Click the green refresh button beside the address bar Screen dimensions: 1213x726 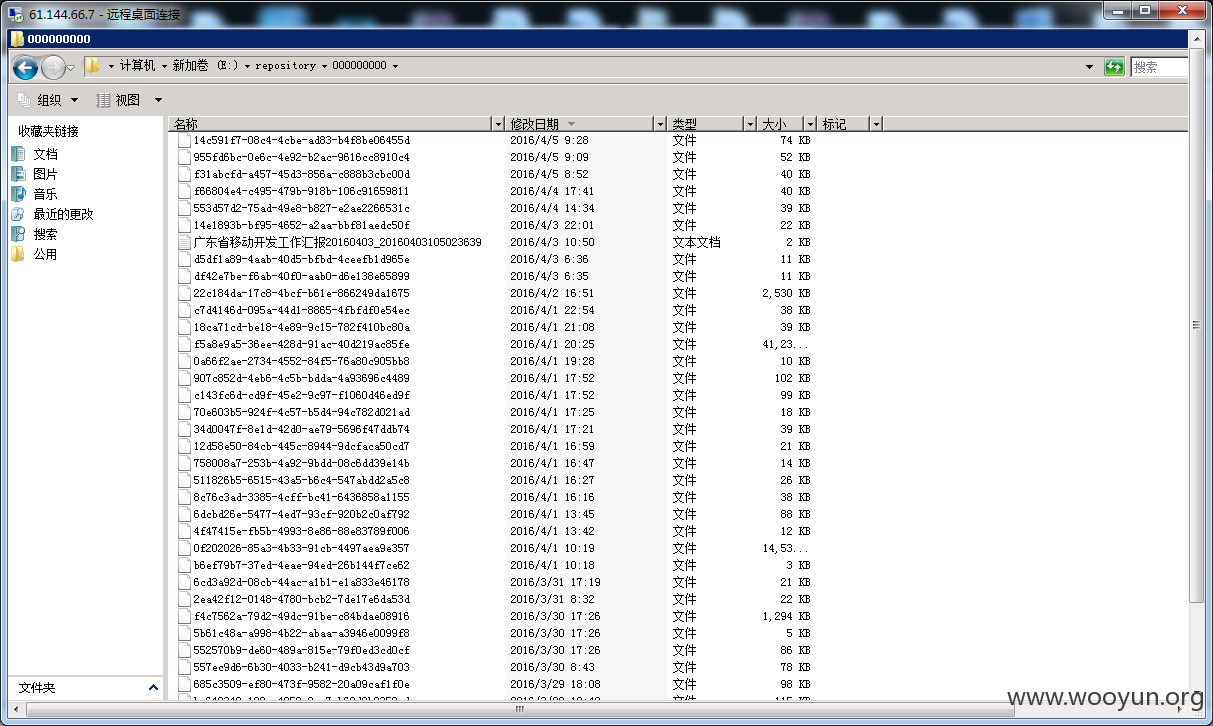1114,67
